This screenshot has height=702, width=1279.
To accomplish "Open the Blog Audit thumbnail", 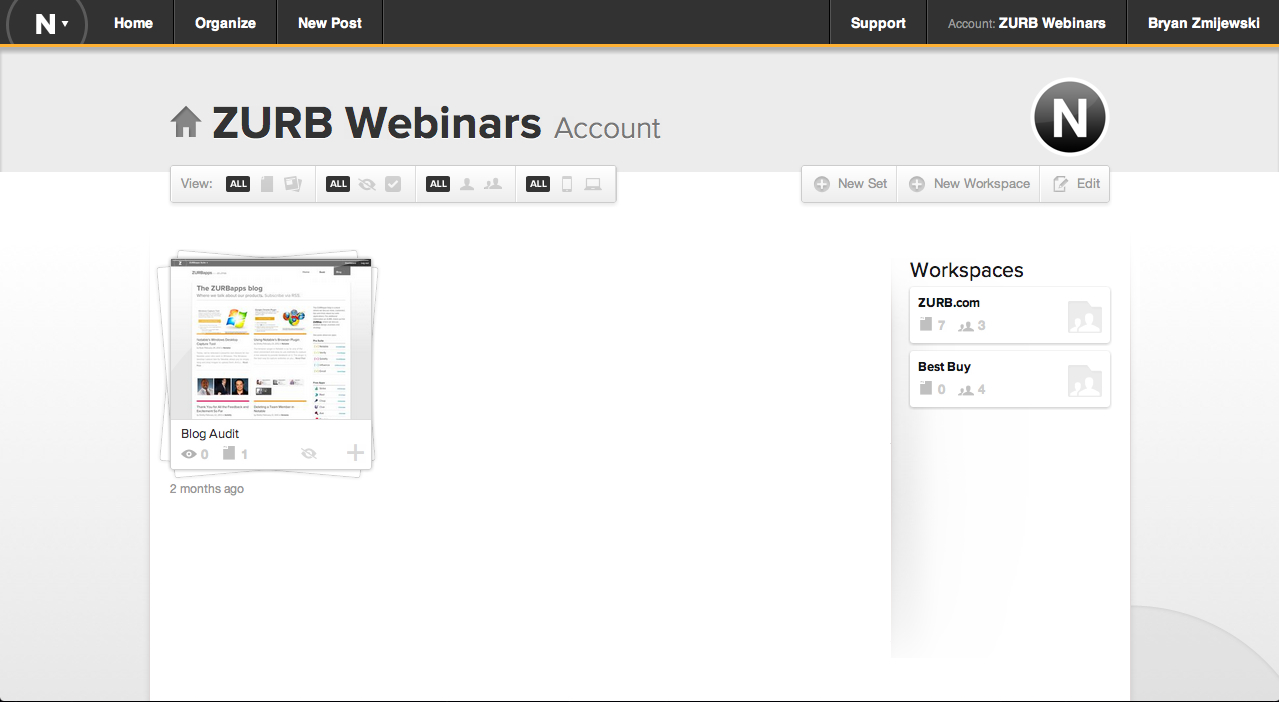I will (x=270, y=340).
